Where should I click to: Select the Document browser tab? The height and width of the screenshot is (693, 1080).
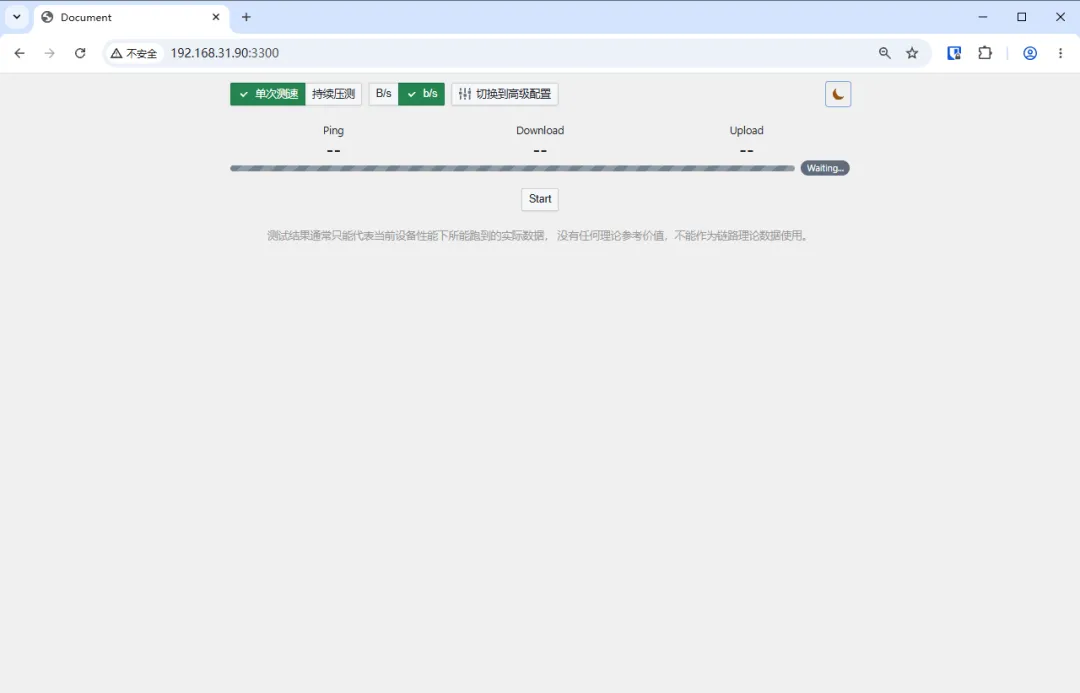coord(131,17)
